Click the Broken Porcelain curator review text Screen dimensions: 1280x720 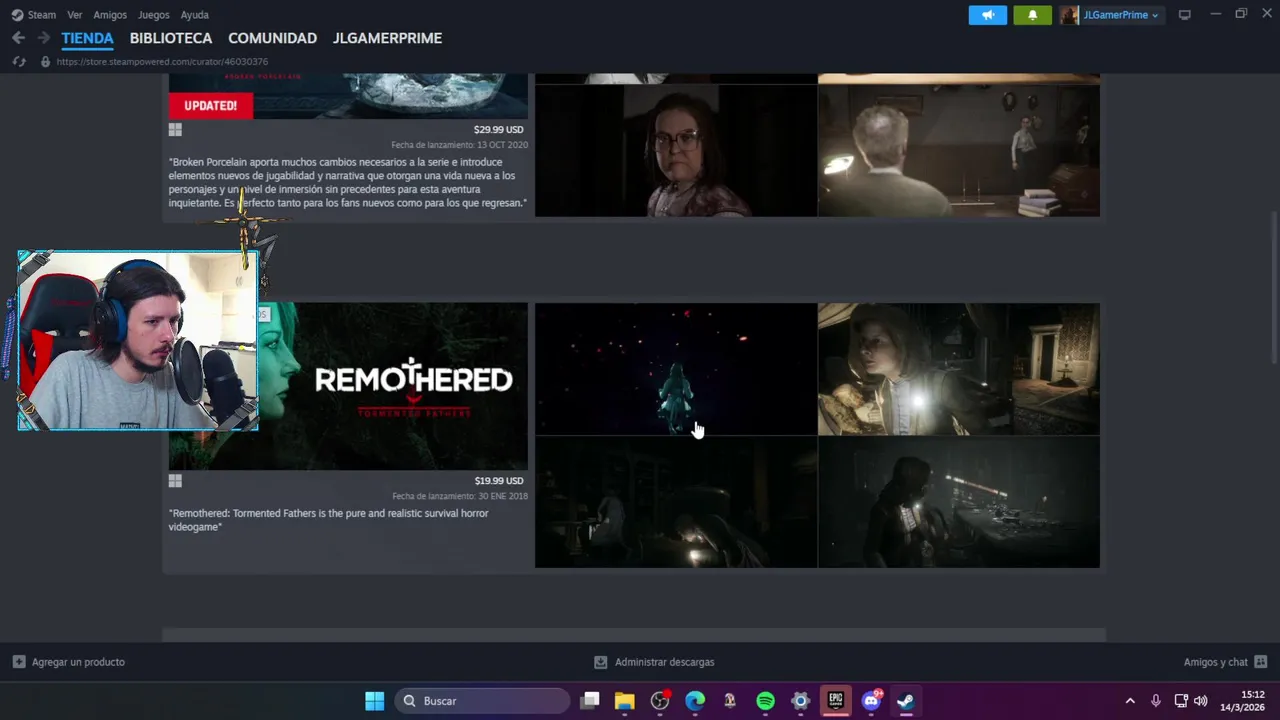tap(348, 182)
